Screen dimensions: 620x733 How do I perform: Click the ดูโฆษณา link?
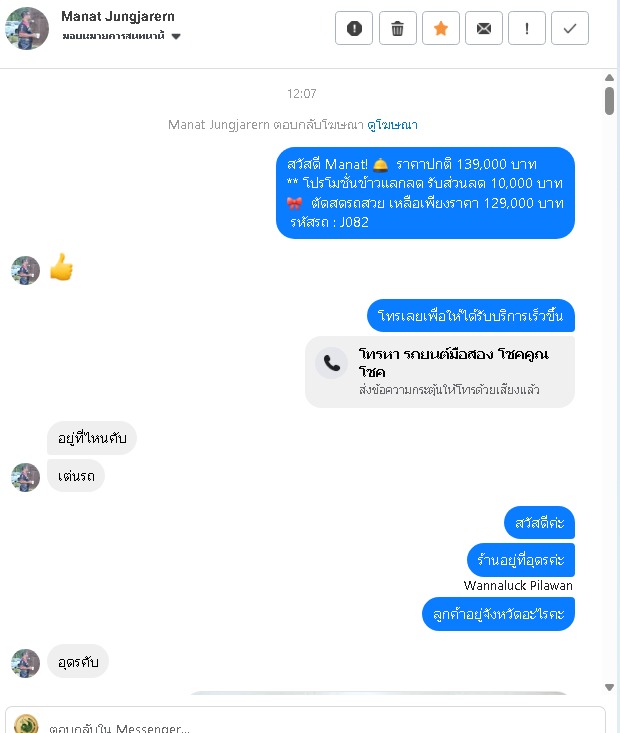[x=392, y=125]
